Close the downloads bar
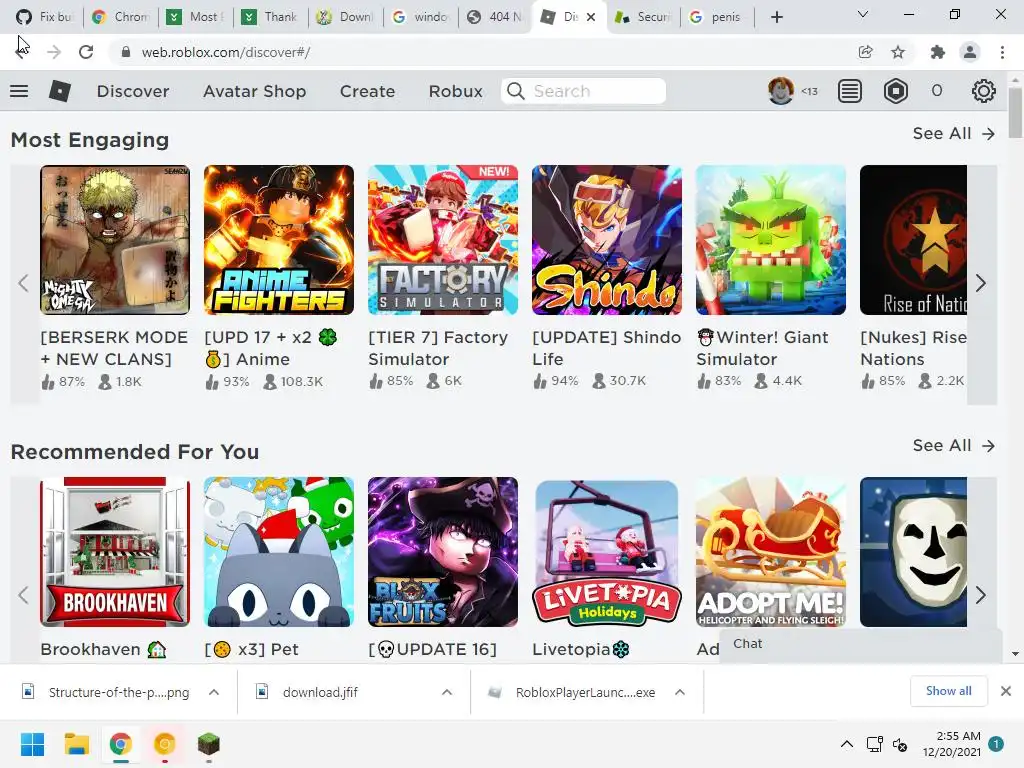Viewport: 1024px width, 768px height. click(1006, 691)
